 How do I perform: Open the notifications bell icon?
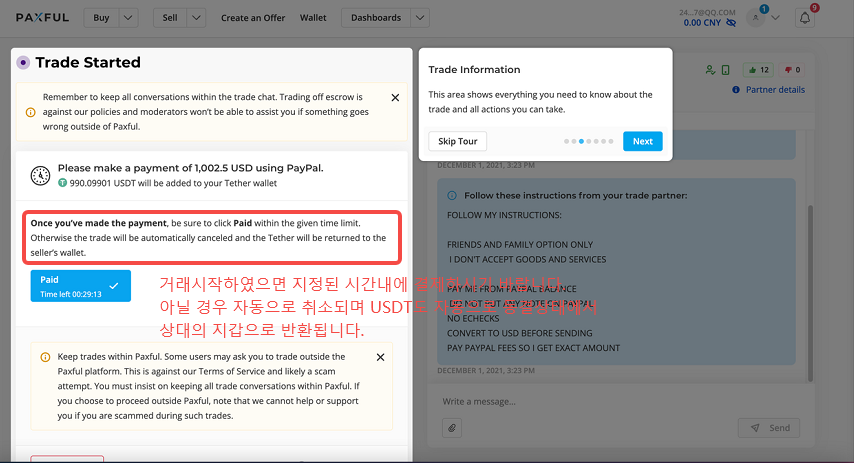(x=804, y=18)
